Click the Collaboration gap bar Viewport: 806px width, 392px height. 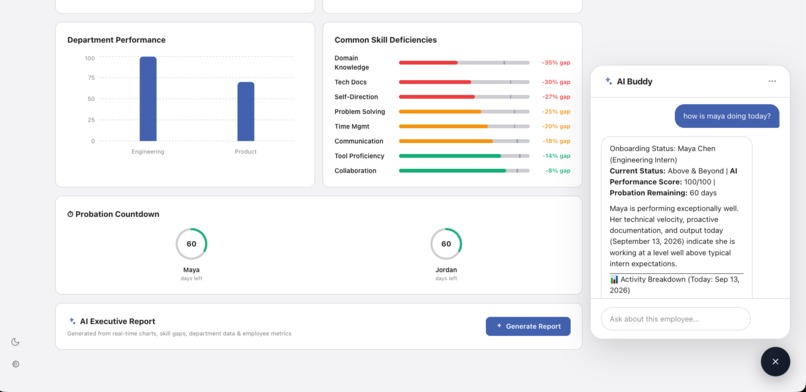464,171
